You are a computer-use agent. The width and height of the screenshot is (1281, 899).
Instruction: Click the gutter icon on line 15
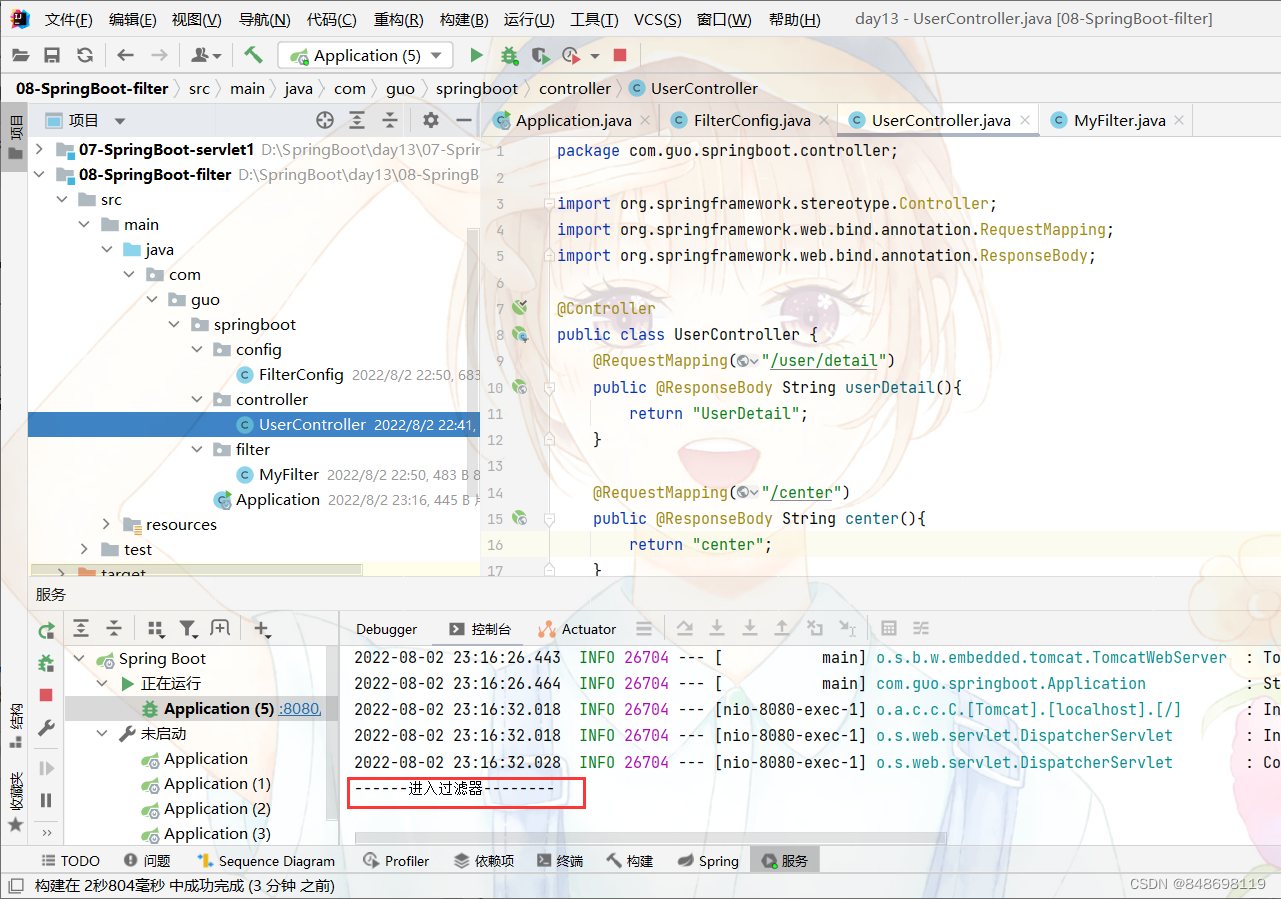(519, 518)
